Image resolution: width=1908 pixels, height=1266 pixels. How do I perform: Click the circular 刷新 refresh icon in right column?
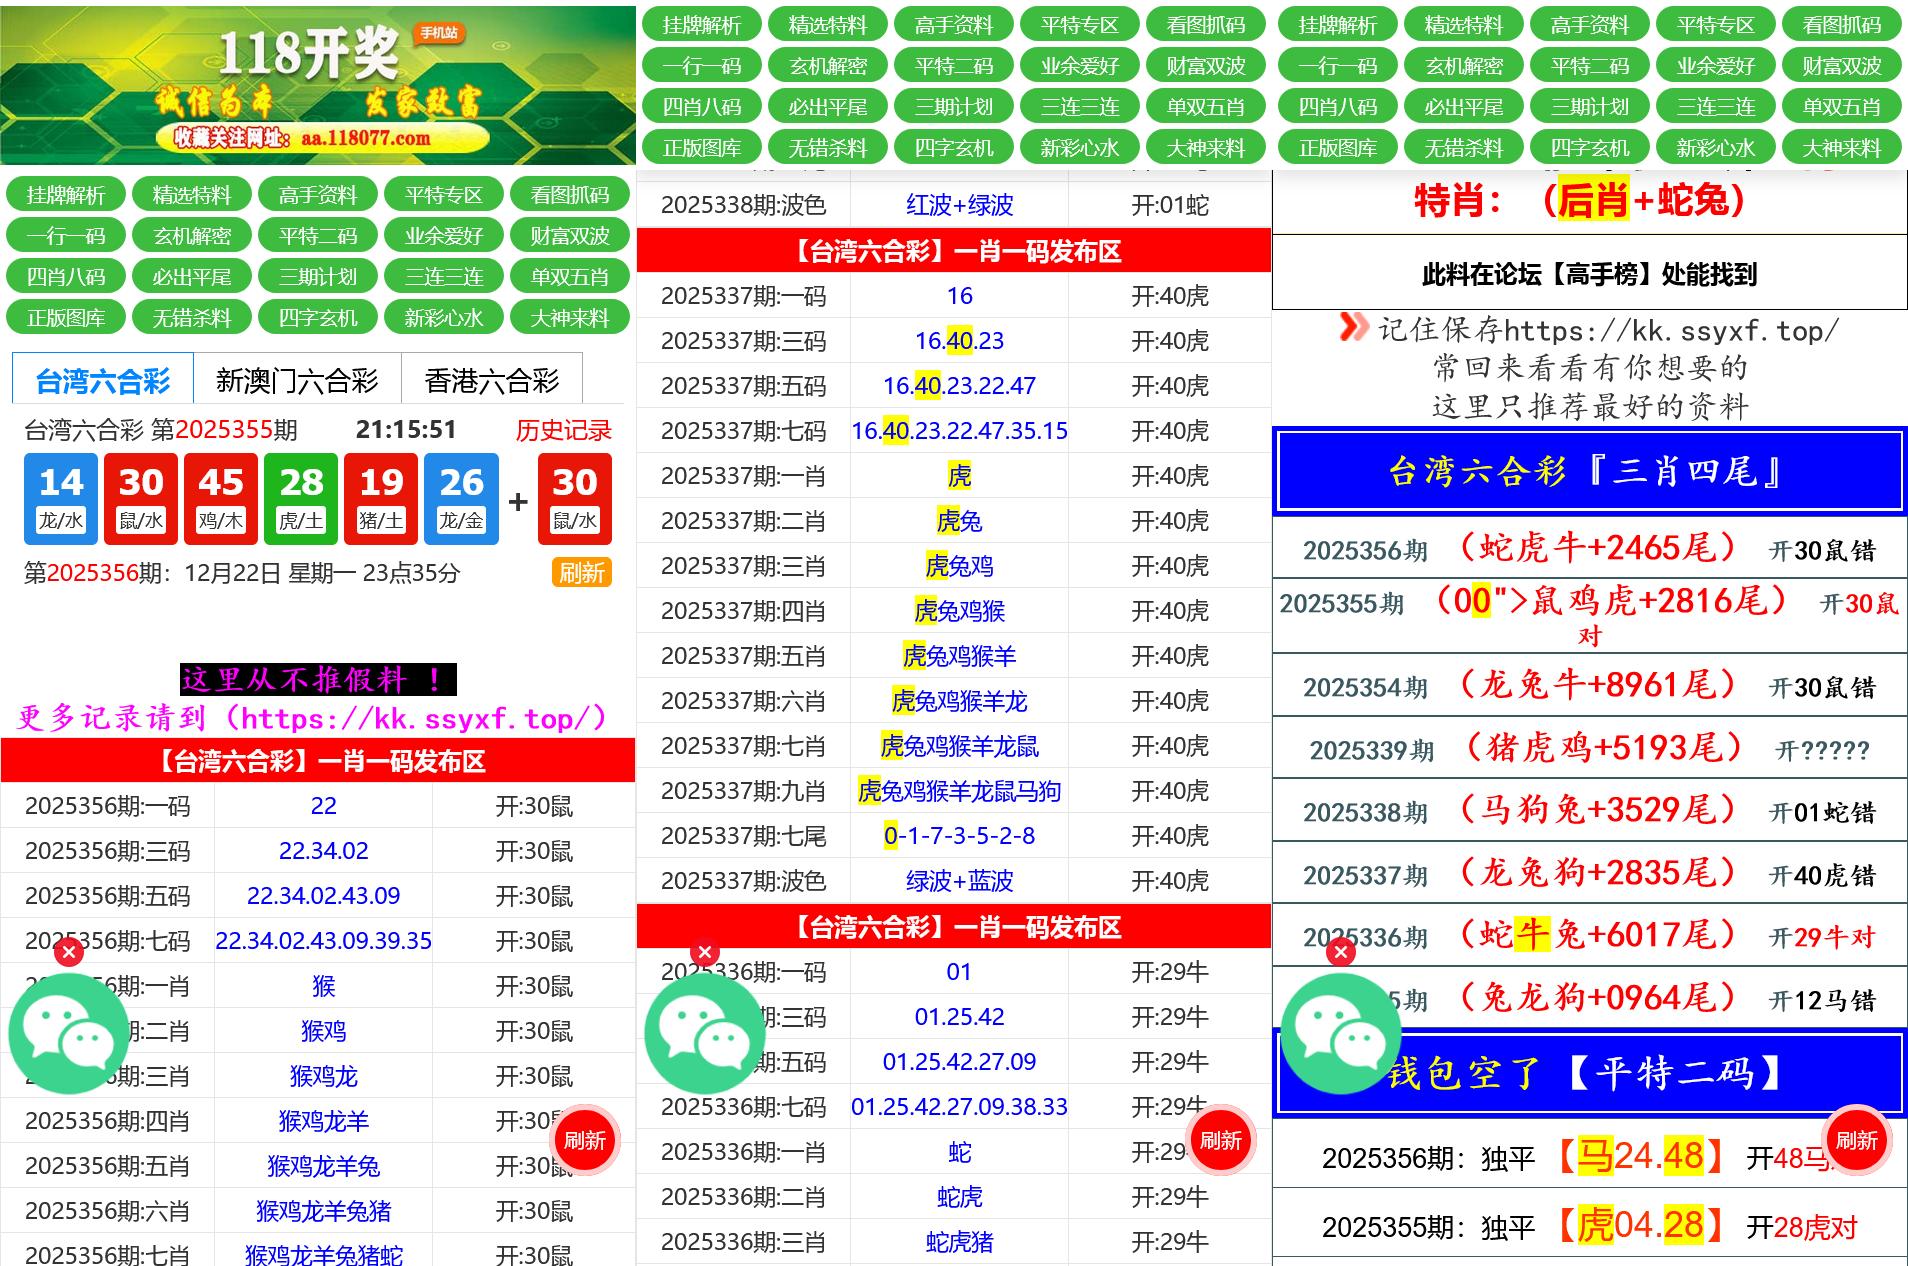point(1856,1140)
